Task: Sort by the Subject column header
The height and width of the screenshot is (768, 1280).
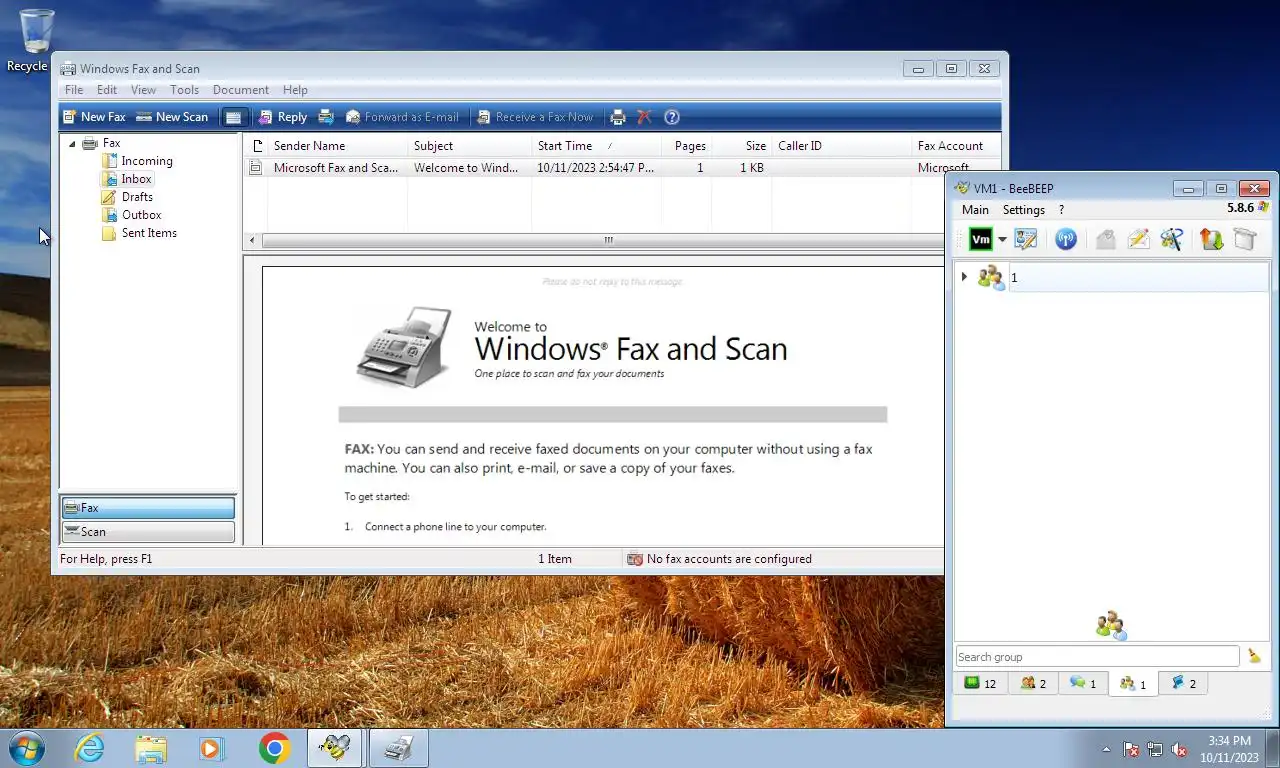Action: point(469,146)
